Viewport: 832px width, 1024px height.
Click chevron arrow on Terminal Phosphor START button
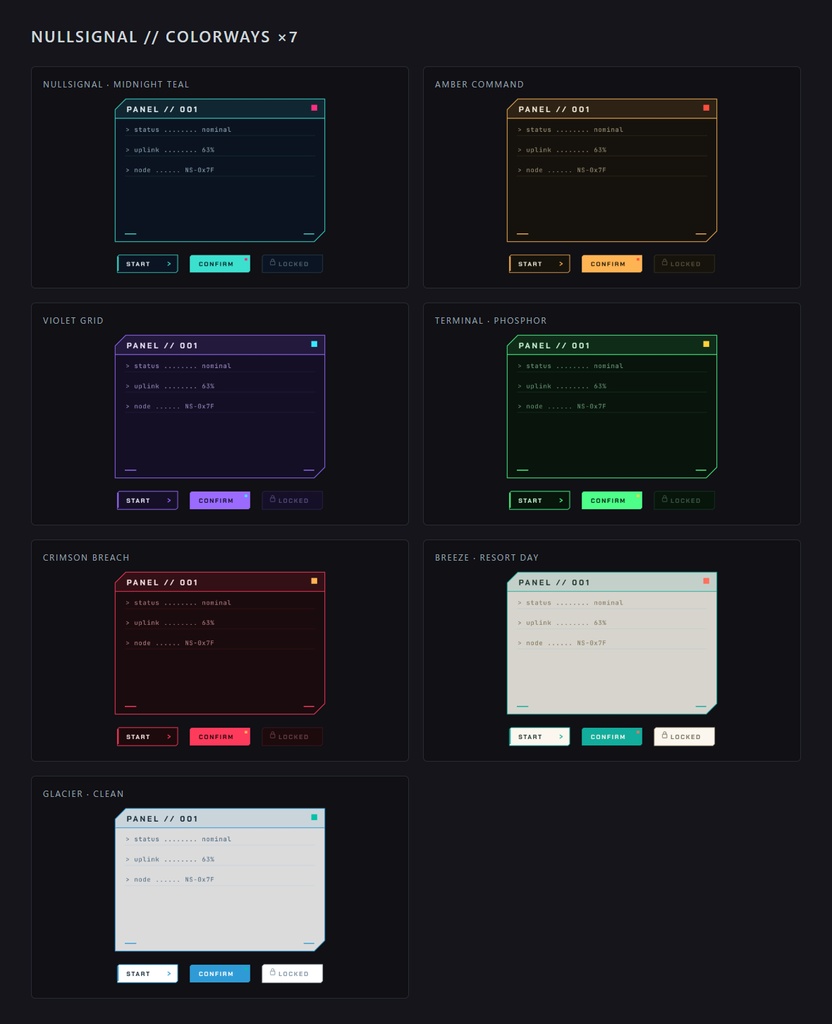click(560, 500)
